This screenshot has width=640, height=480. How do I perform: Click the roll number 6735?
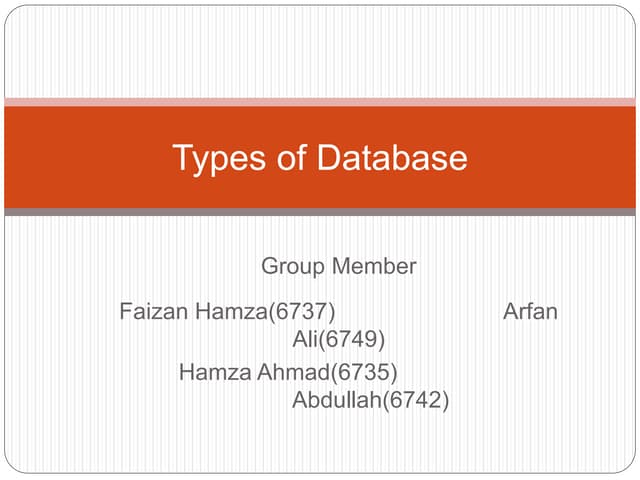tap(364, 373)
